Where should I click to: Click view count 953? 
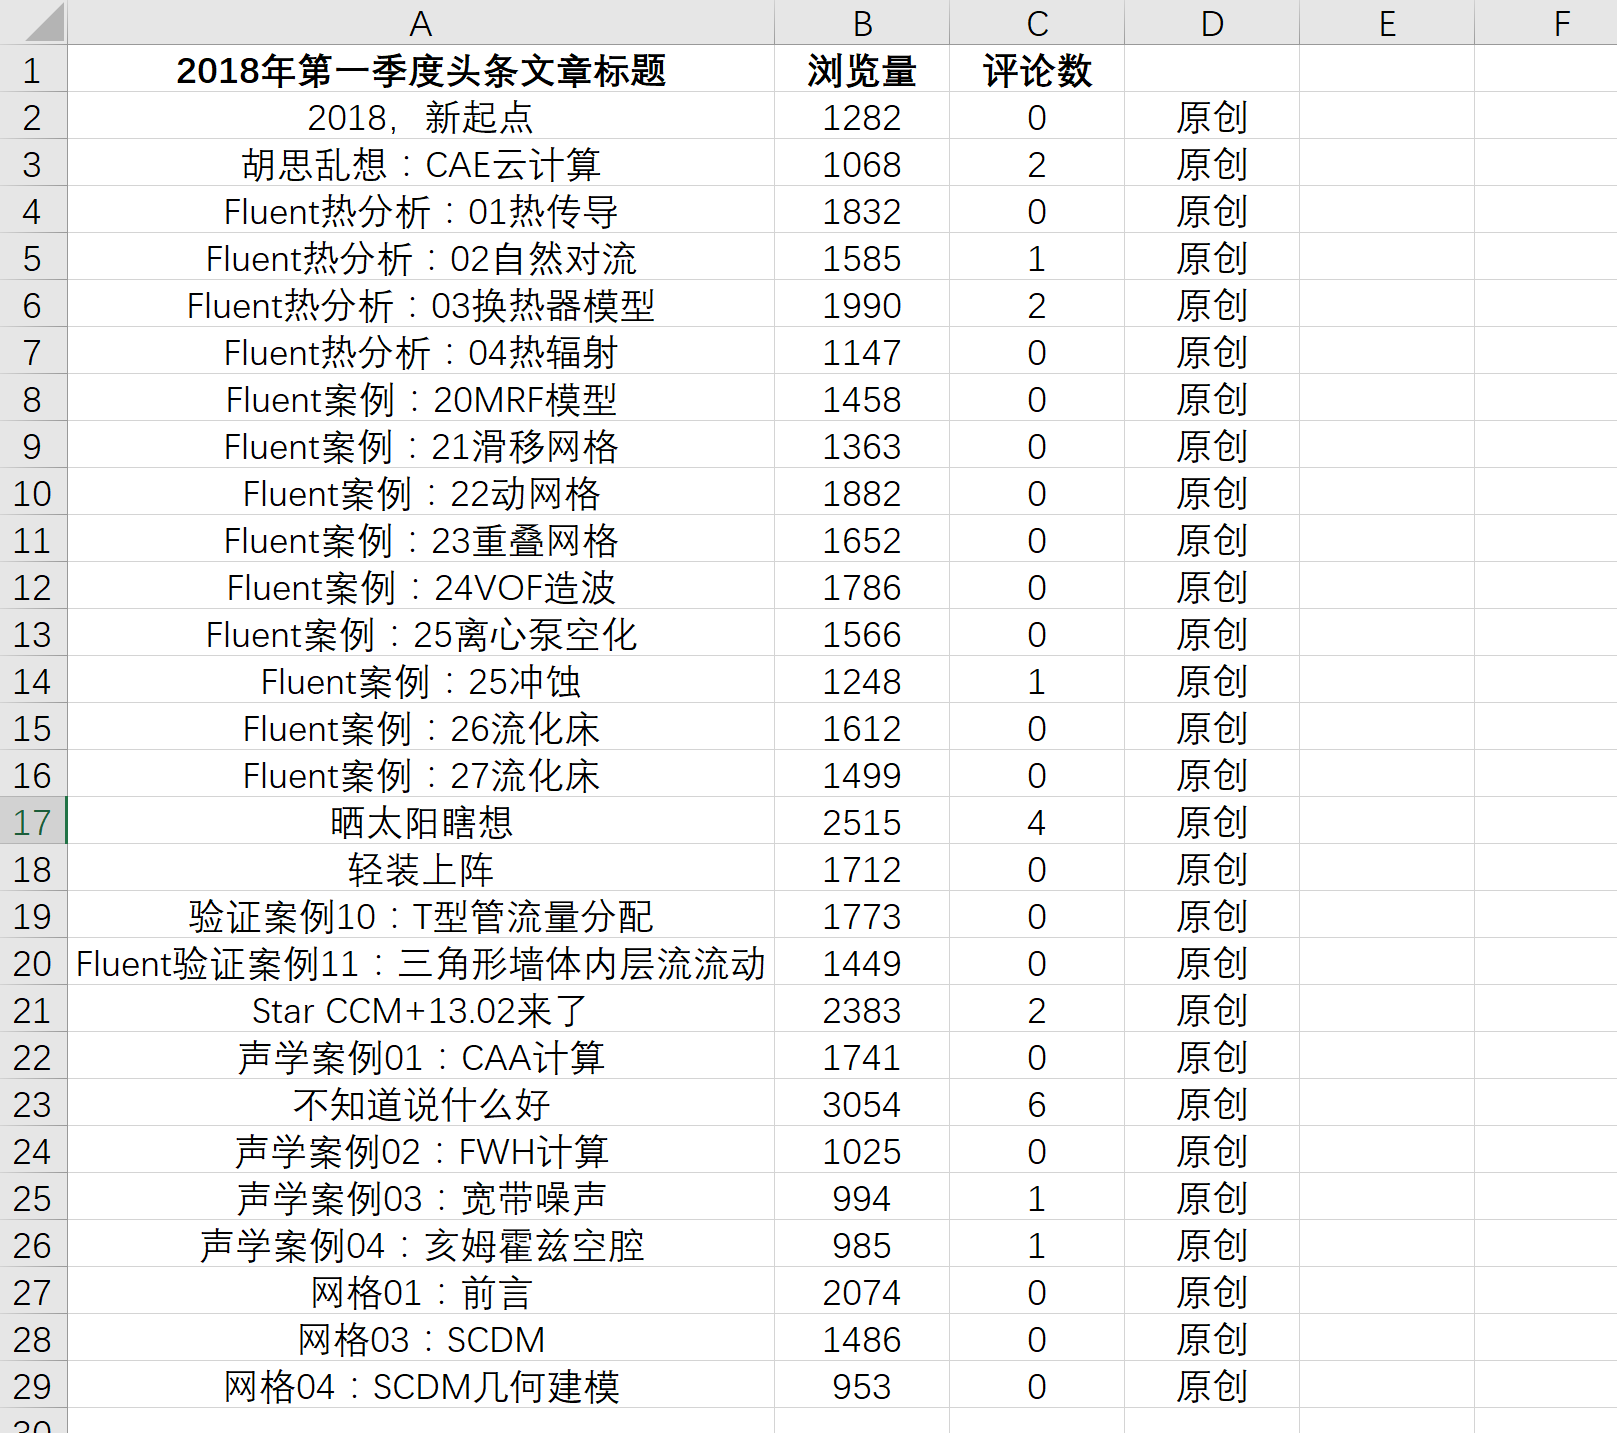[x=862, y=1385]
